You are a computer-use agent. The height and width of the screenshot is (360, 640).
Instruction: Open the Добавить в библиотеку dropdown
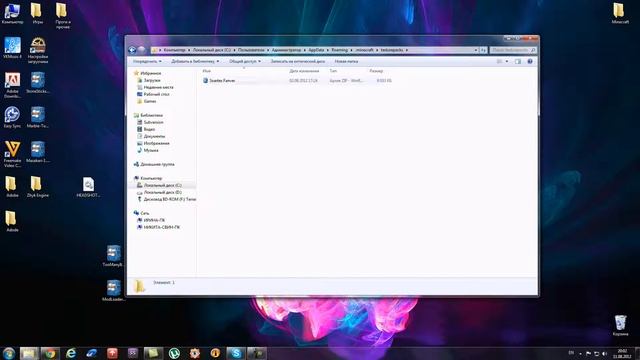pos(195,61)
